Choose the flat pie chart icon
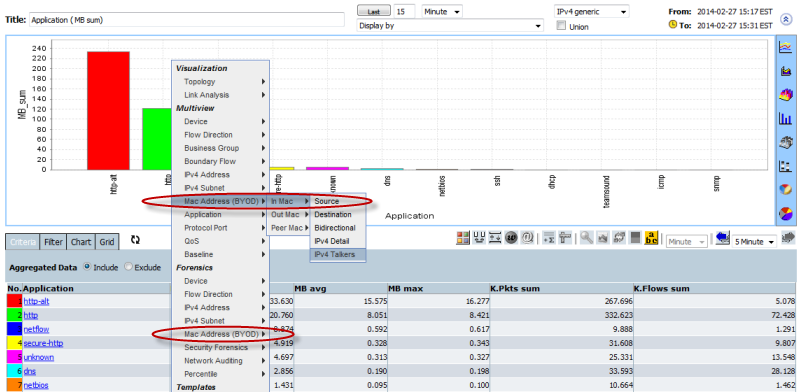Image resolution: width=803 pixels, height=392 pixels. pos(785,213)
